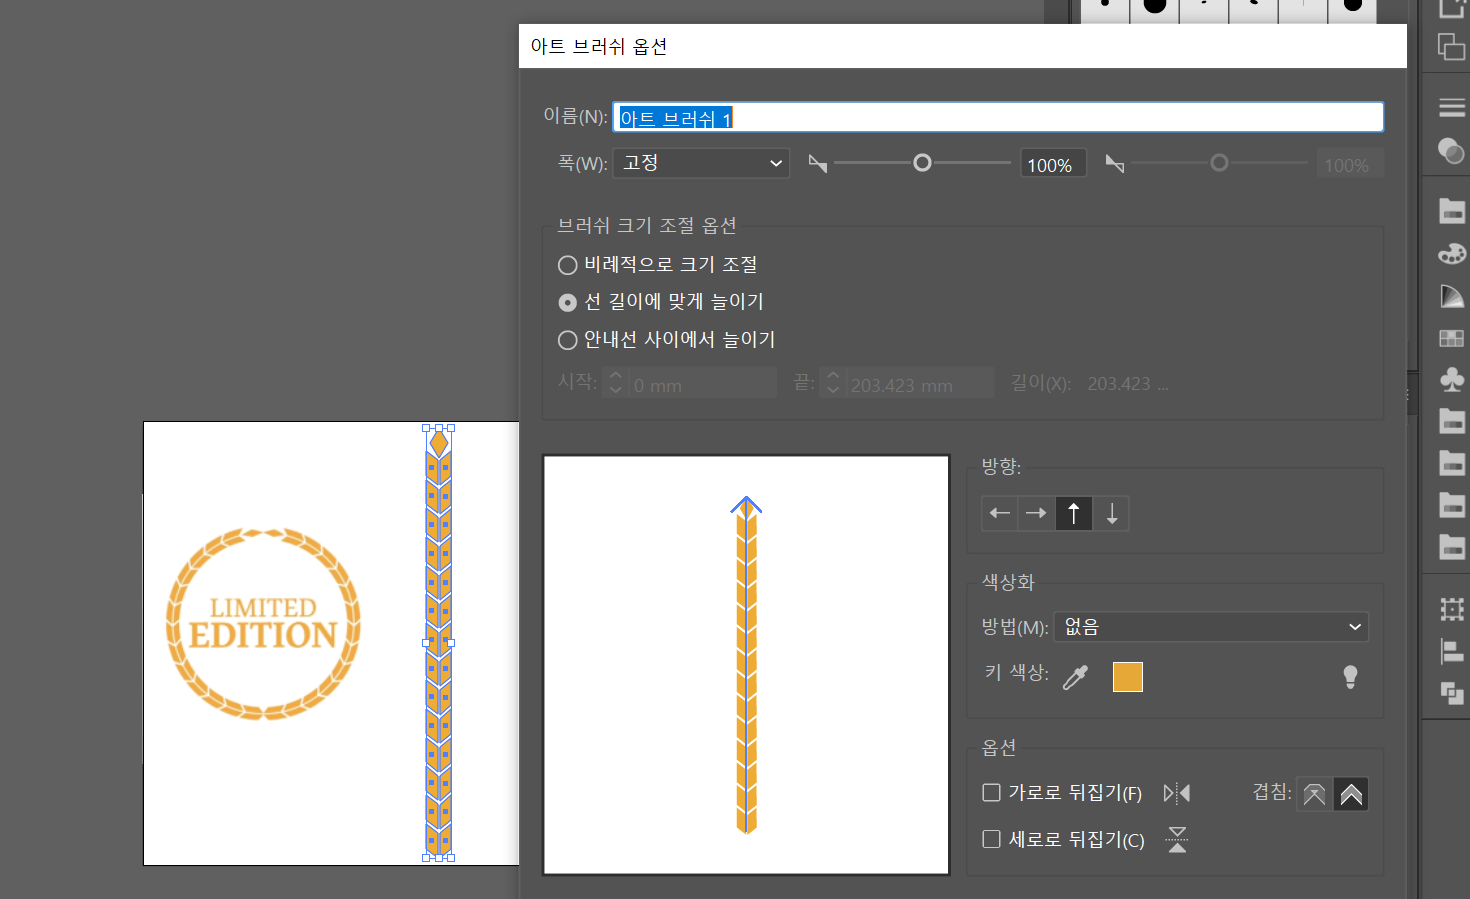Open the Color palette panel icon
The width and height of the screenshot is (1470, 899).
pyautogui.click(x=1451, y=254)
